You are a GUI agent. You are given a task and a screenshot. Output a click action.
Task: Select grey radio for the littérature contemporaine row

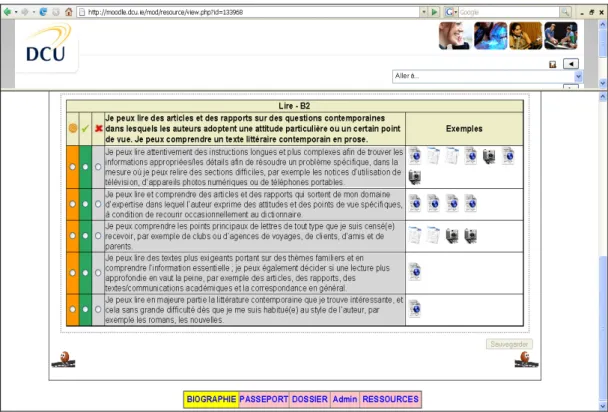98,309
